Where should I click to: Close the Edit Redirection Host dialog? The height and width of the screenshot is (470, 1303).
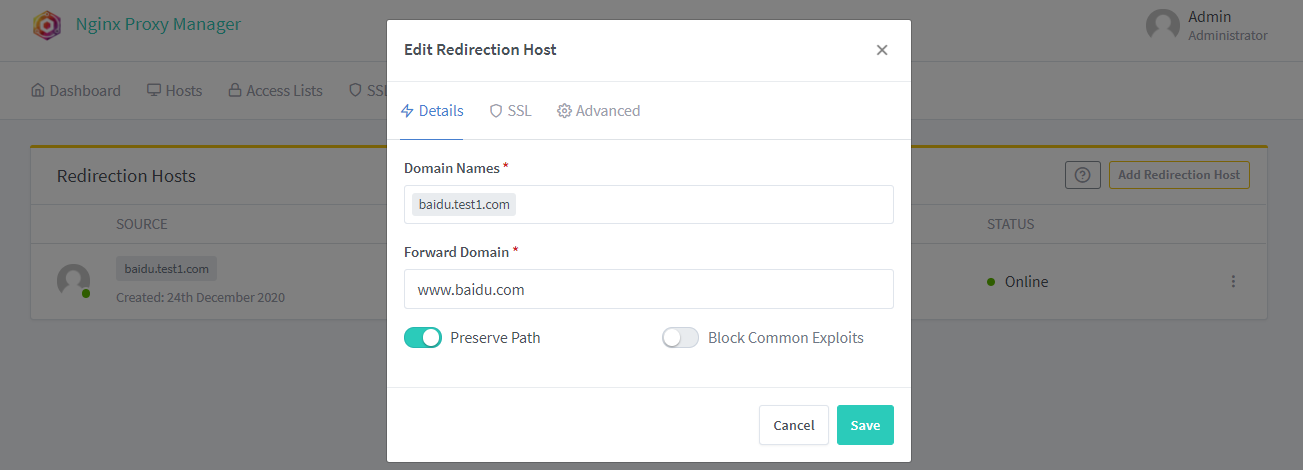click(x=881, y=50)
